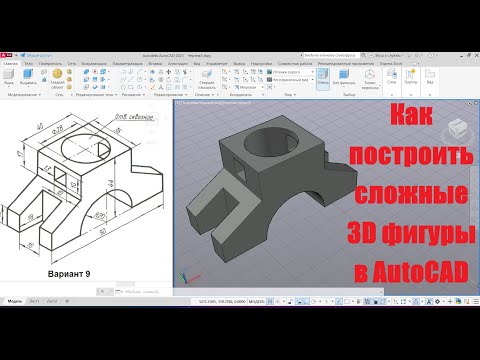Screen dimensions: 480x360
Task: Open the Groups (Группы) panel button
Action: coord(410,77)
